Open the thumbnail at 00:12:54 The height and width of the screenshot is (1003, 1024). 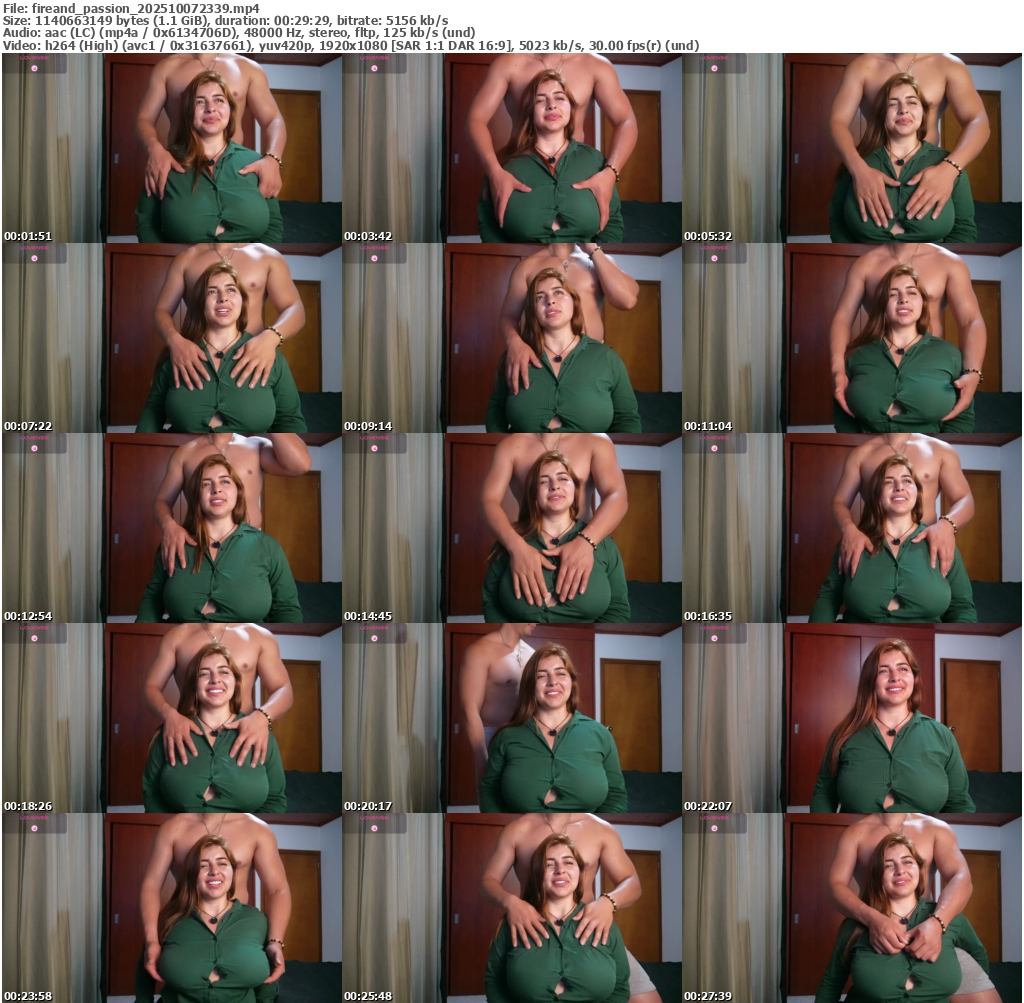pyautogui.click(x=172, y=528)
